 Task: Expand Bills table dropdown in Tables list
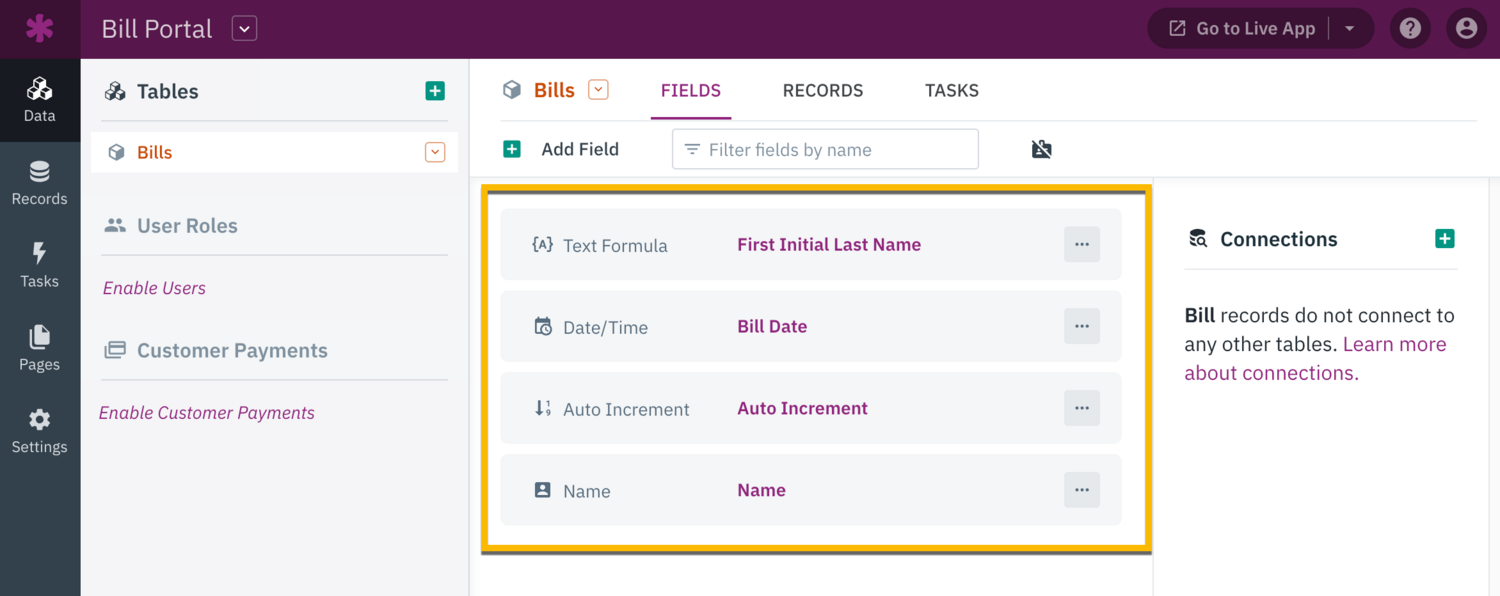[x=435, y=153]
